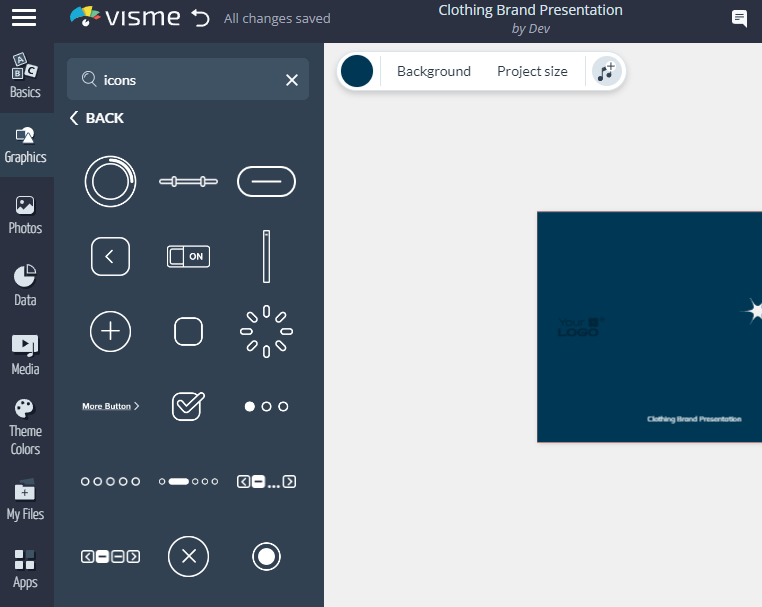Open the Photos sidebar tab

25,215
